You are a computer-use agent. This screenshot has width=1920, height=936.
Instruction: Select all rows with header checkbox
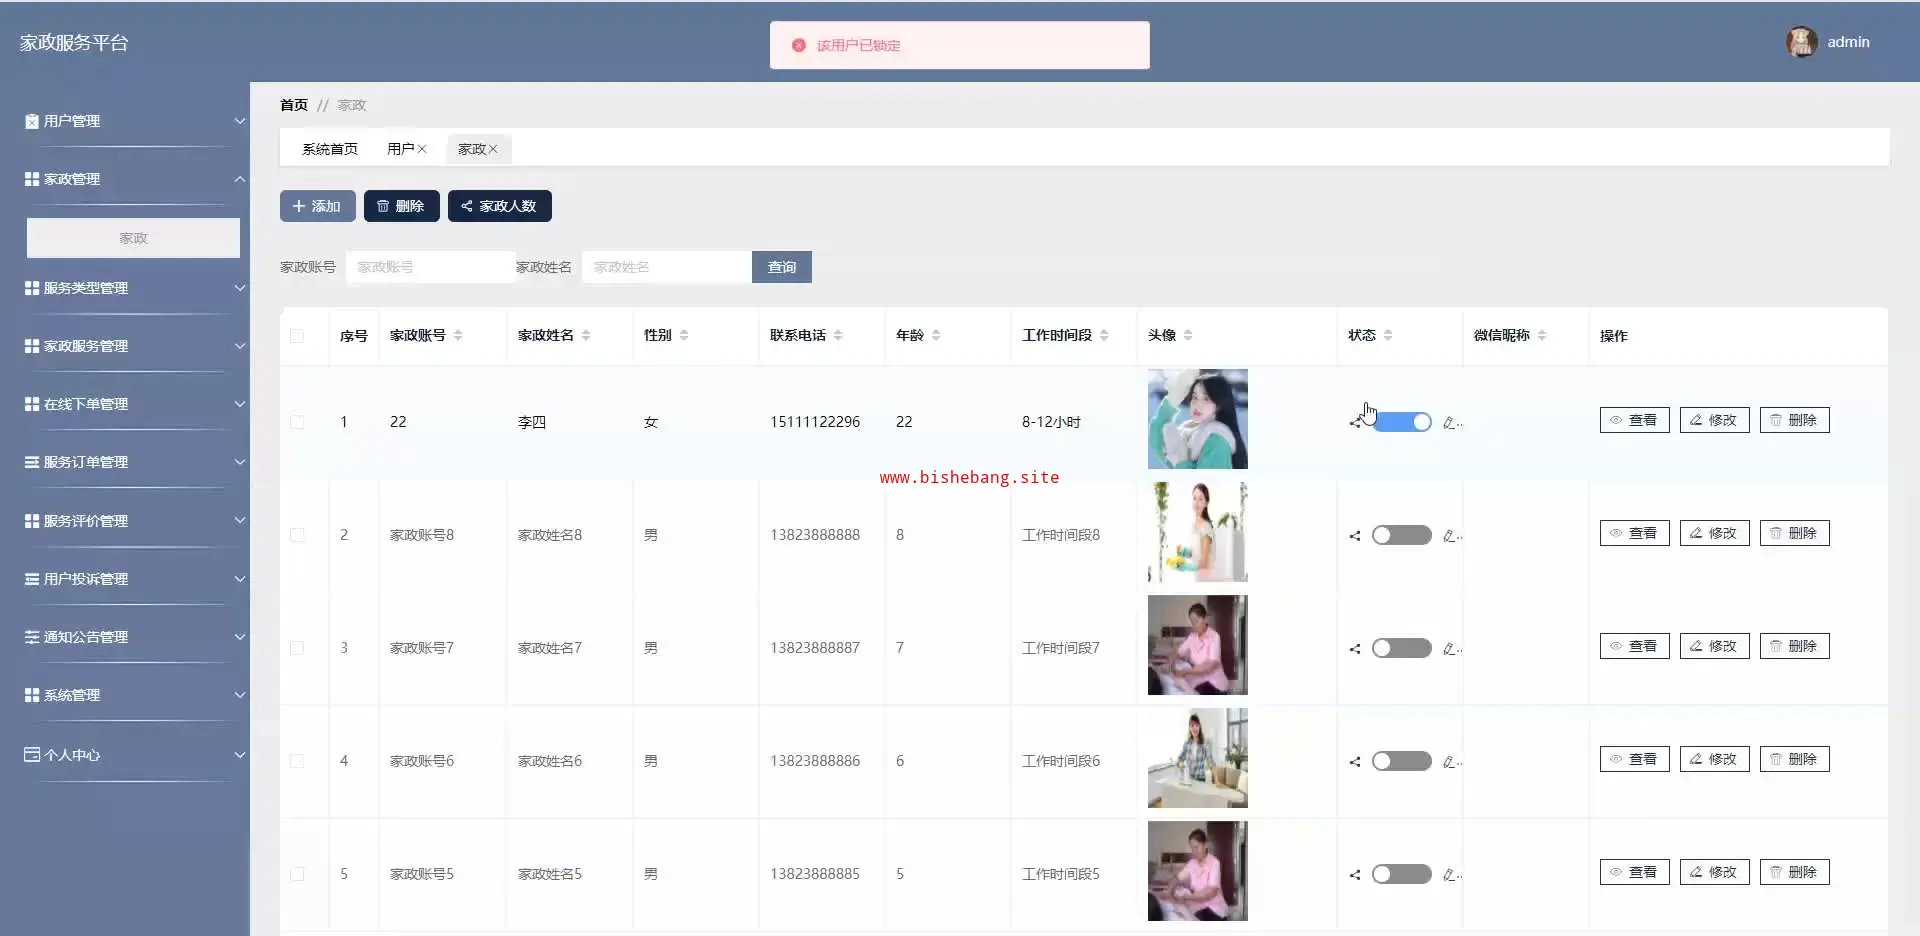click(297, 336)
